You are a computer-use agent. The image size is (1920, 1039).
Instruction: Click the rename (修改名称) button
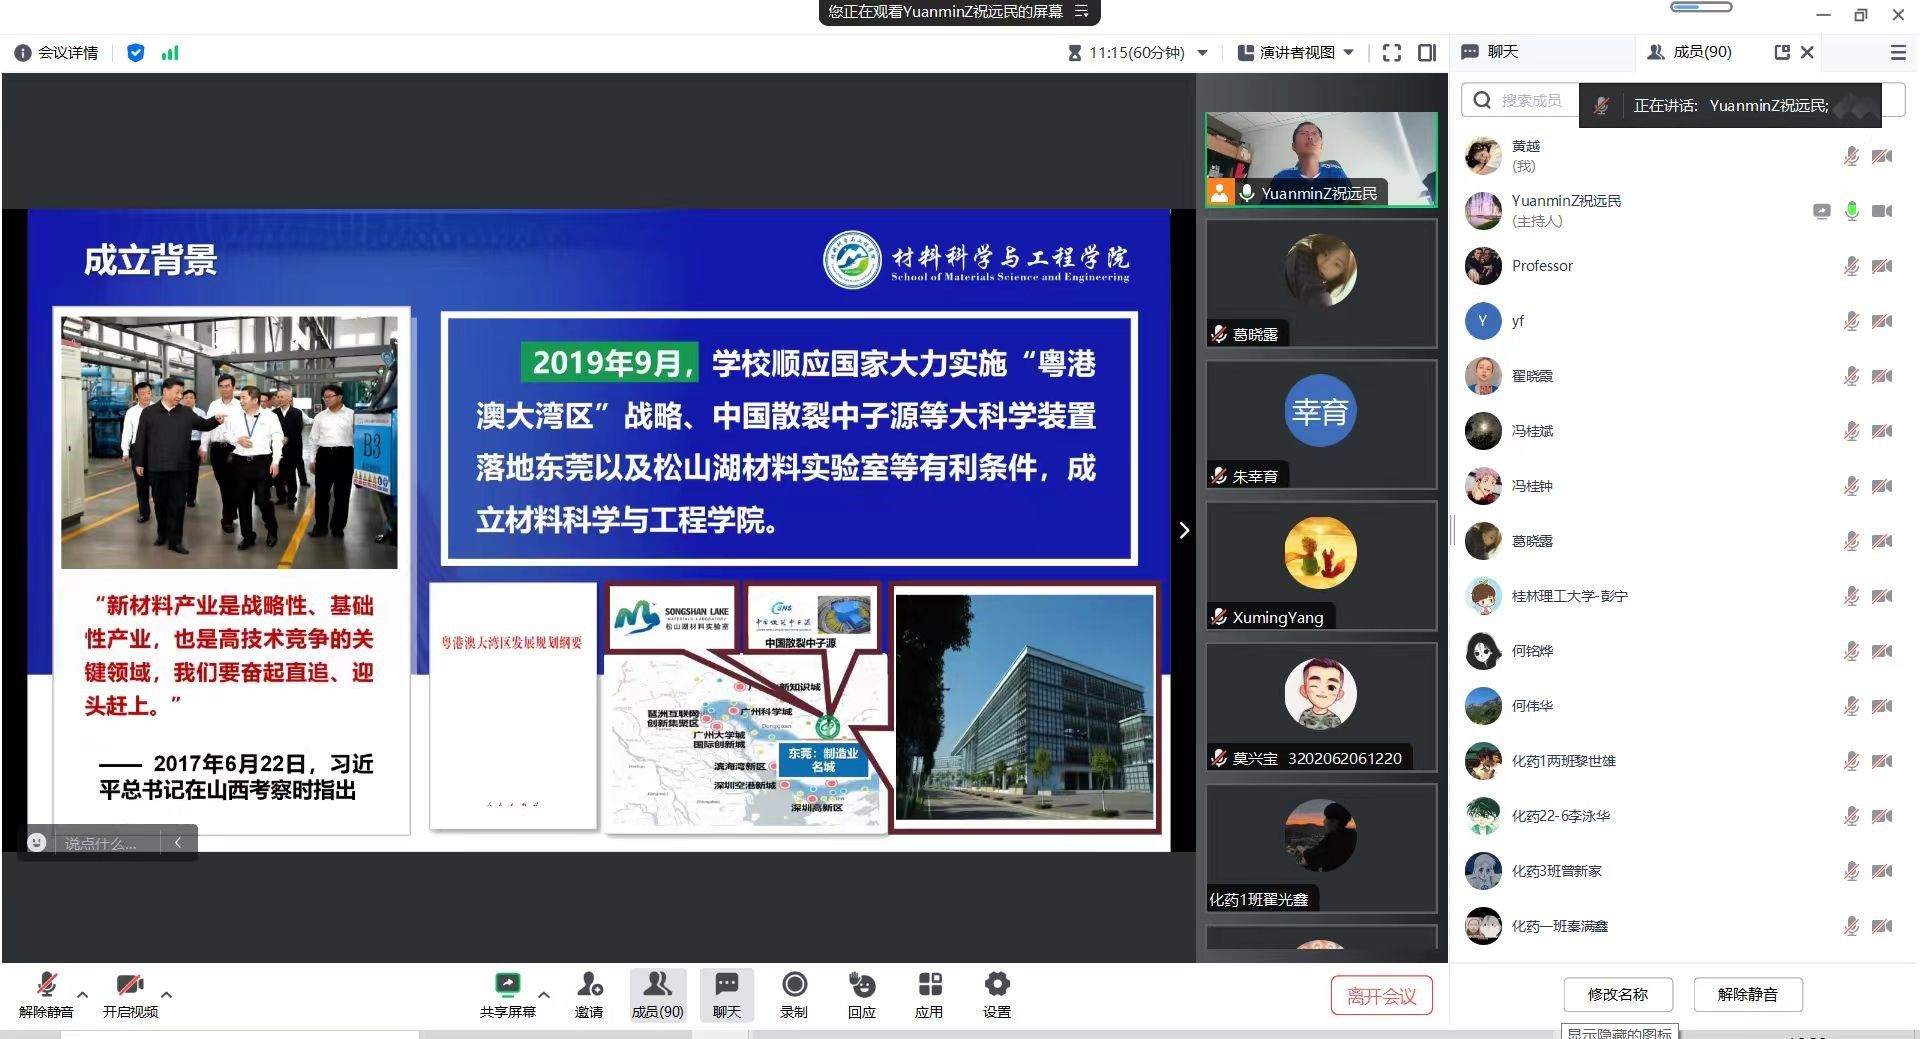coord(1617,994)
